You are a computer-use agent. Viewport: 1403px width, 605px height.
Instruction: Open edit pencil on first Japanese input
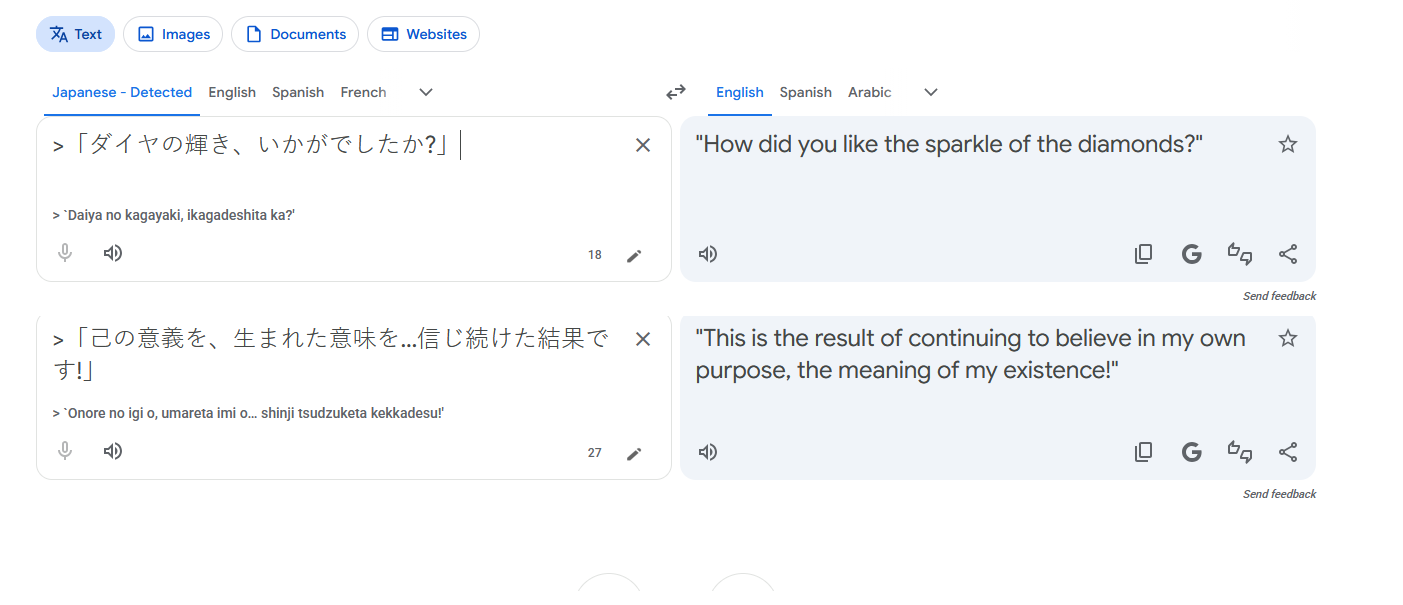633,256
